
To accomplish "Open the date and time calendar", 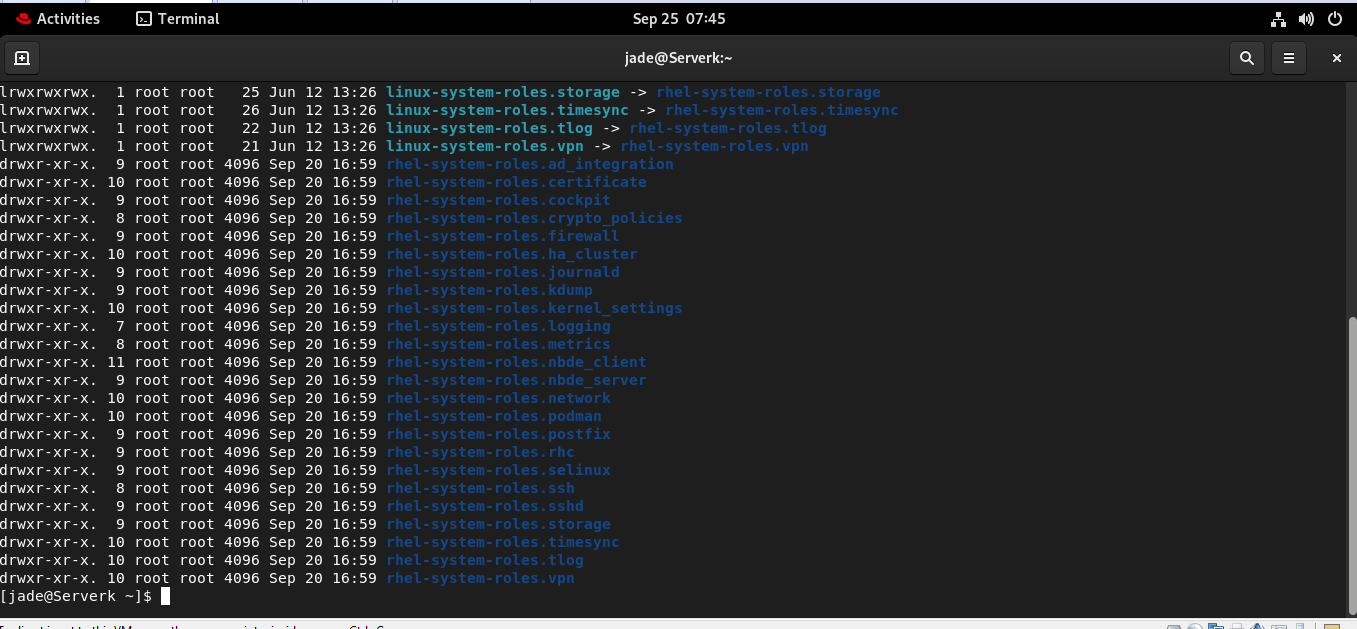I will pyautogui.click(x=678, y=18).
